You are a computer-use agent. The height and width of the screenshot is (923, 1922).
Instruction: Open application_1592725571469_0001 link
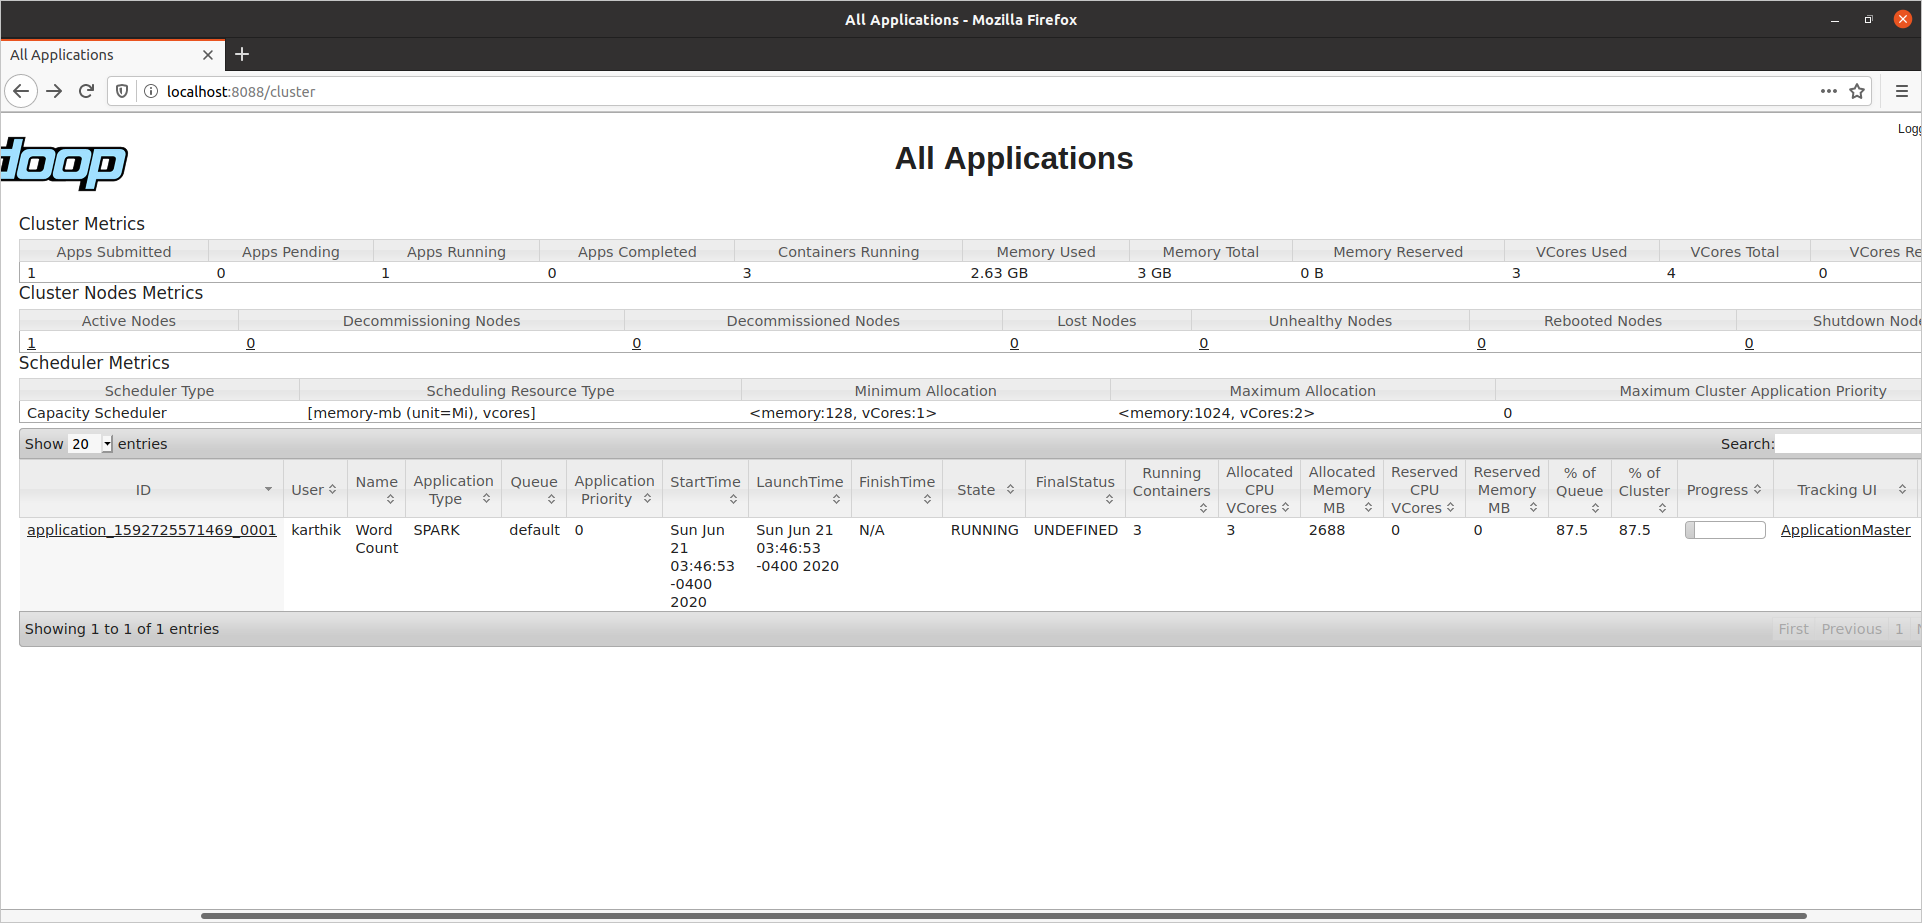click(x=151, y=530)
